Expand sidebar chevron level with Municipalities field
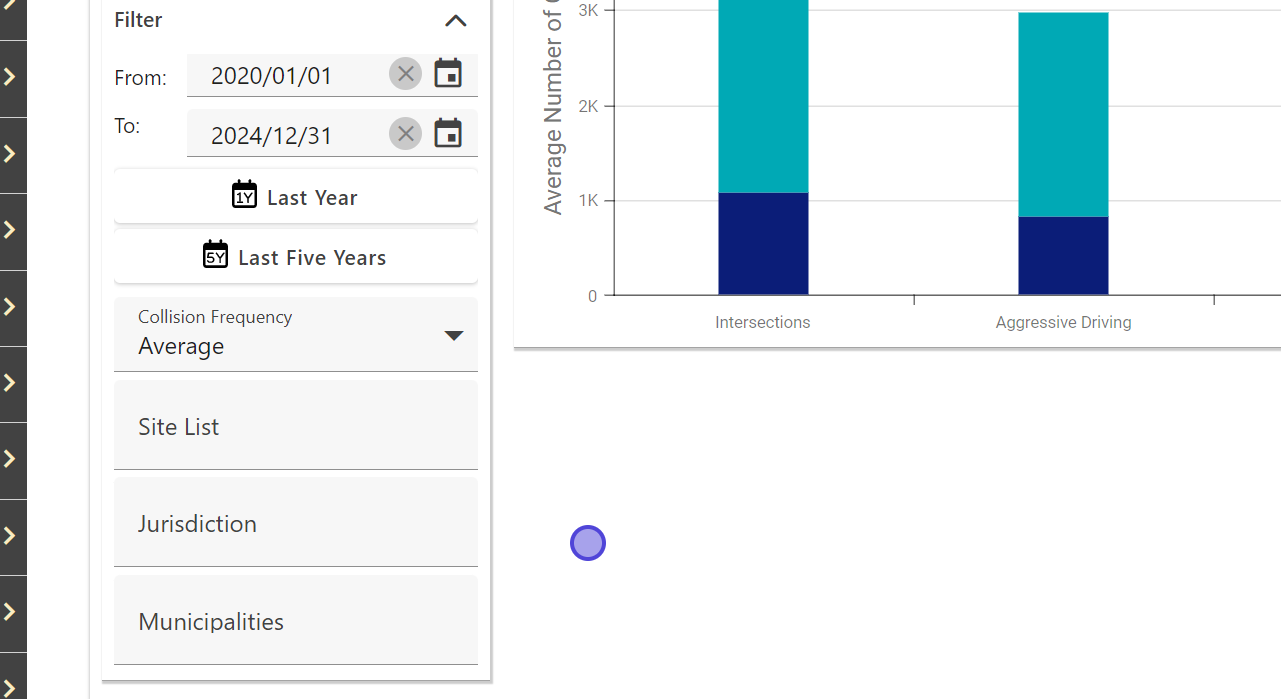 [11, 612]
